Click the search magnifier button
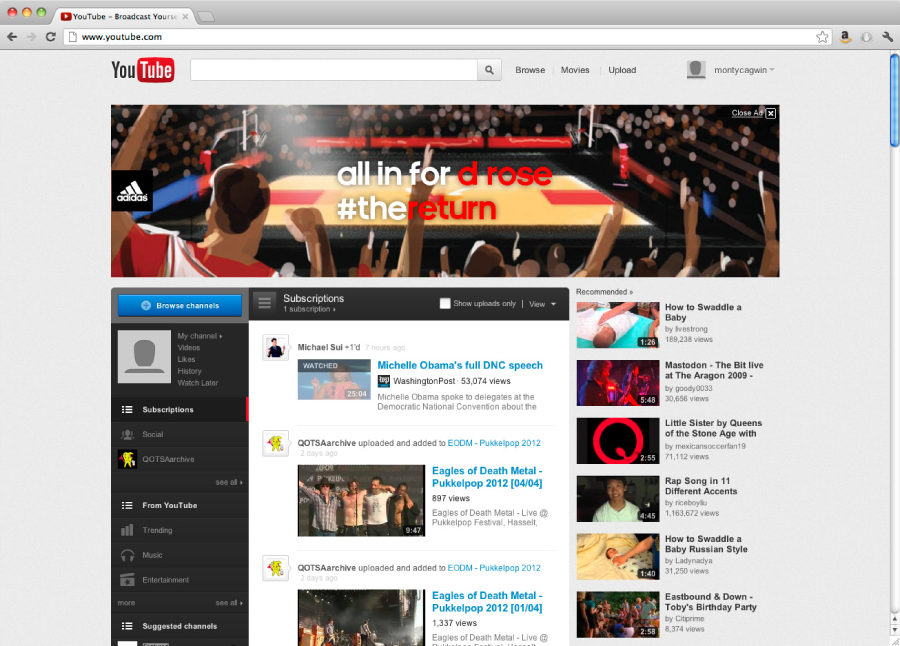Viewport: 900px width, 646px height. [489, 70]
